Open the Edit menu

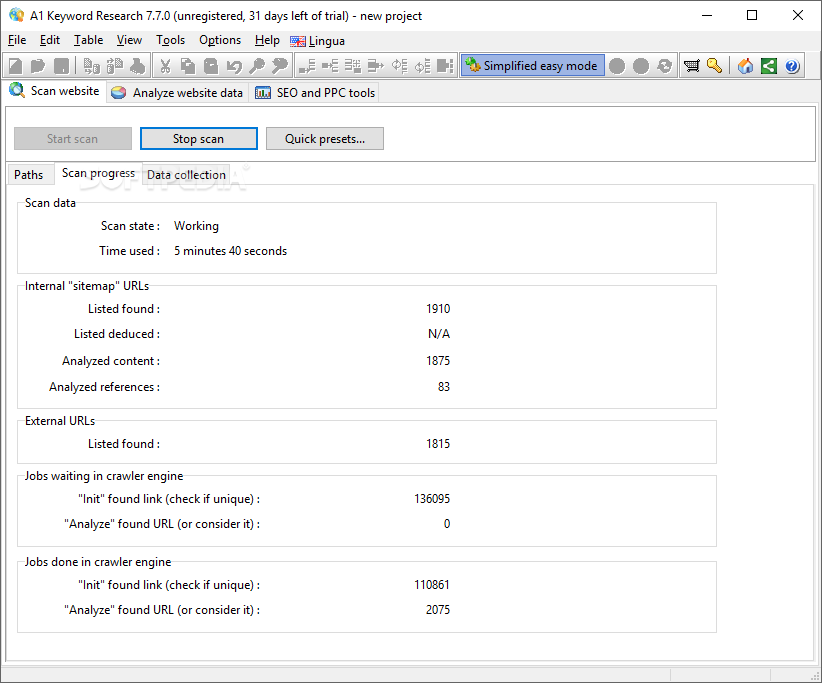point(50,40)
